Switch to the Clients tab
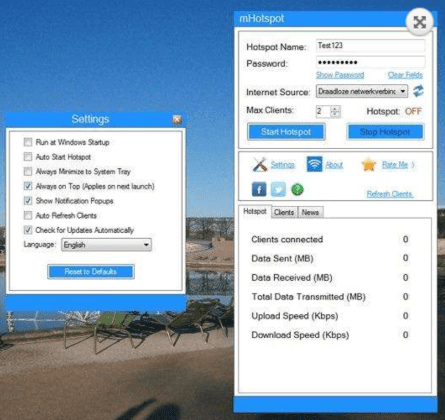This screenshot has width=445, height=420. [x=284, y=212]
